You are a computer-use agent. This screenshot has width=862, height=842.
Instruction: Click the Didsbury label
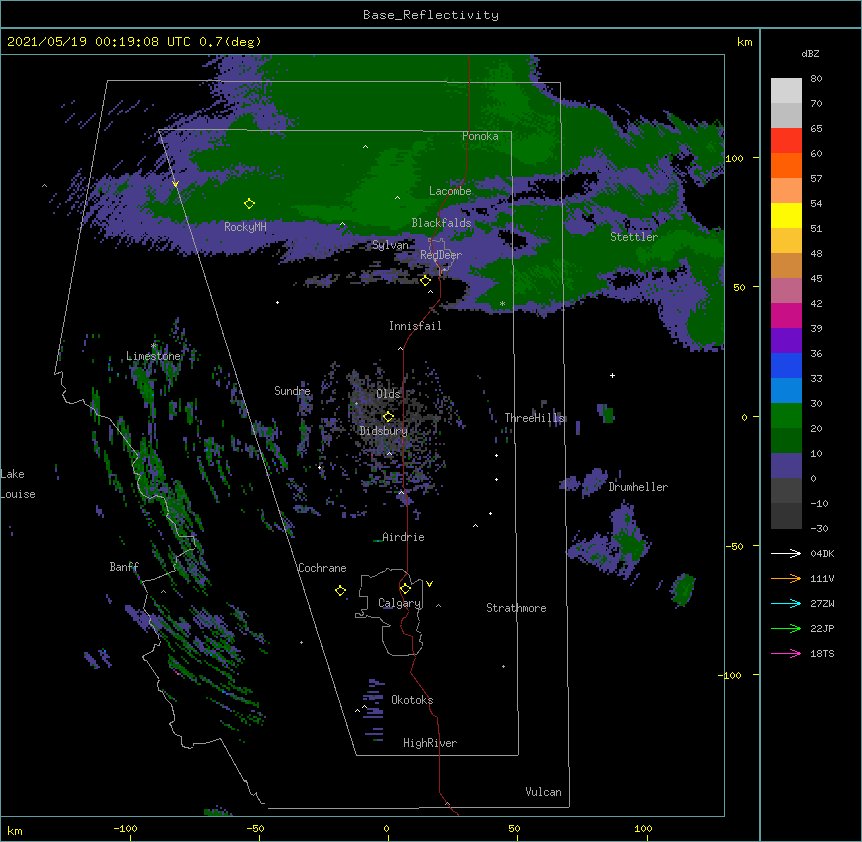(384, 431)
